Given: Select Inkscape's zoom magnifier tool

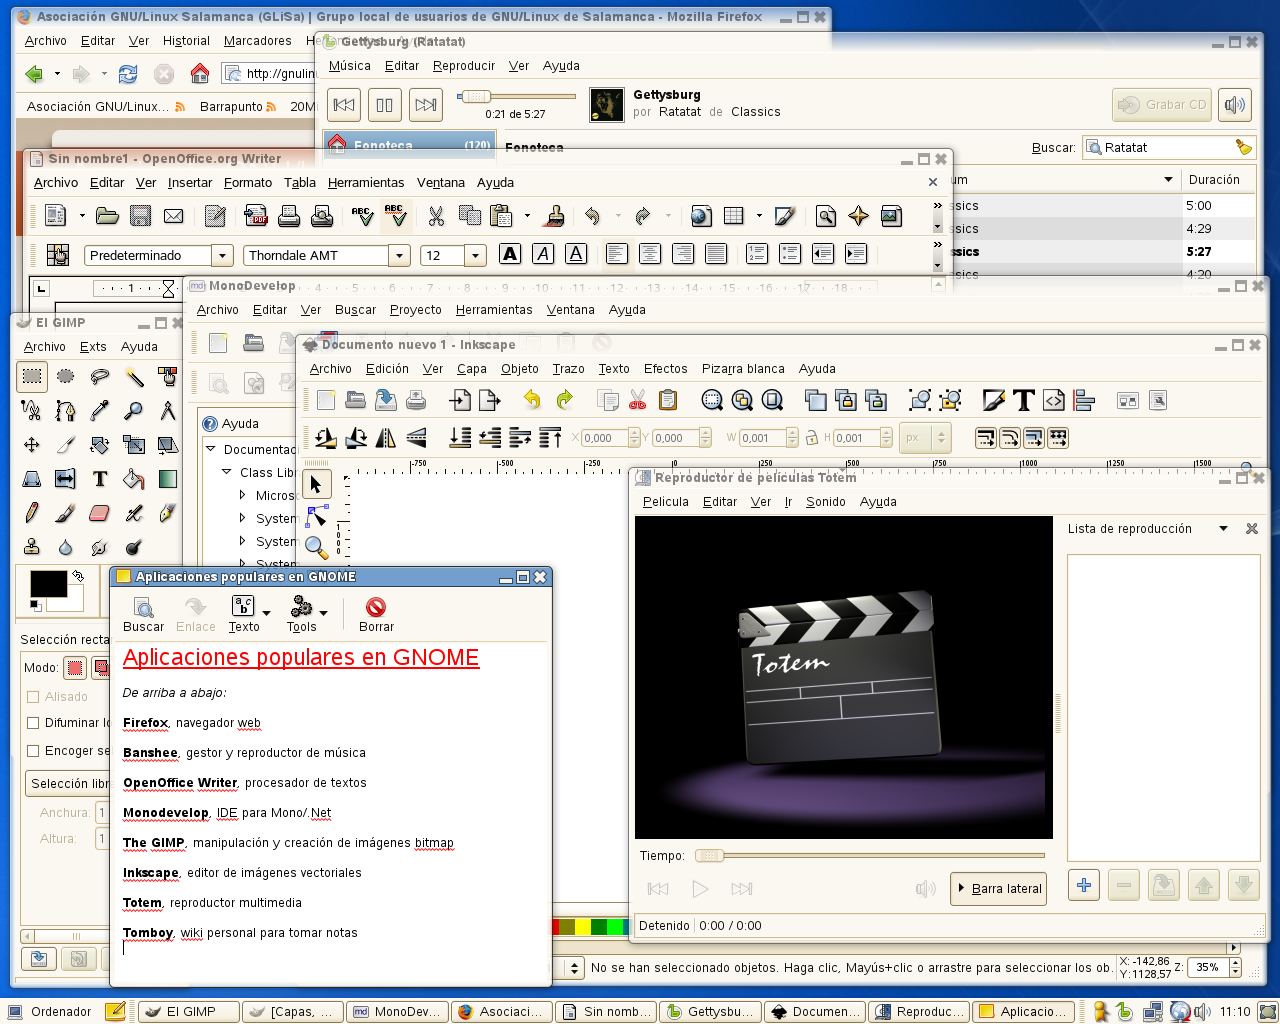Looking at the screenshot, I should 316,547.
